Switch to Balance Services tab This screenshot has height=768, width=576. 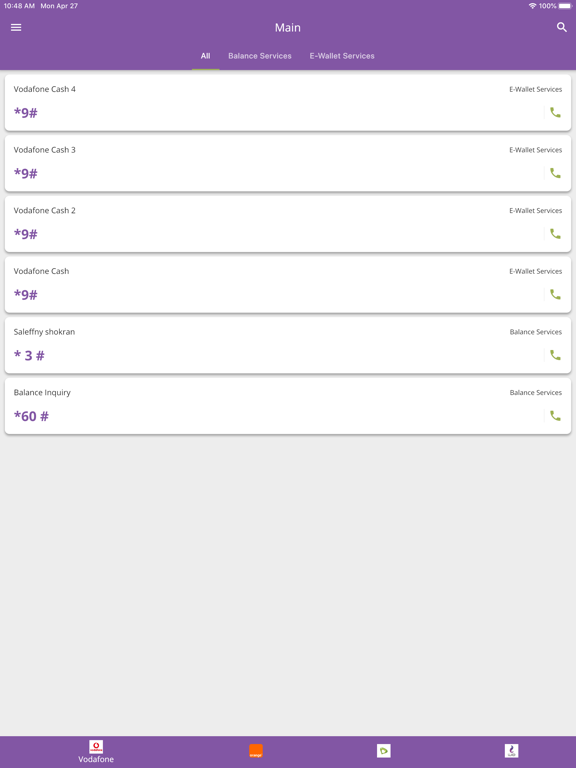(x=260, y=56)
